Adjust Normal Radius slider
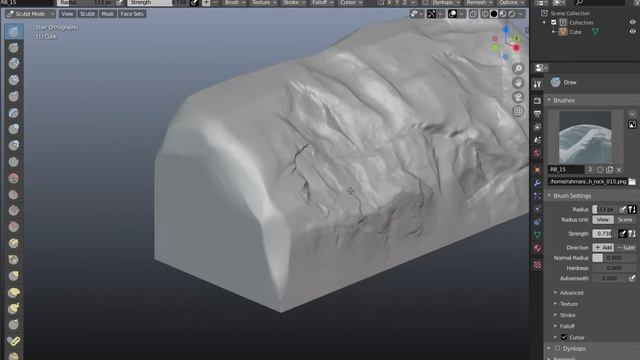Image resolution: width=640 pixels, height=360 pixels. (614, 258)
